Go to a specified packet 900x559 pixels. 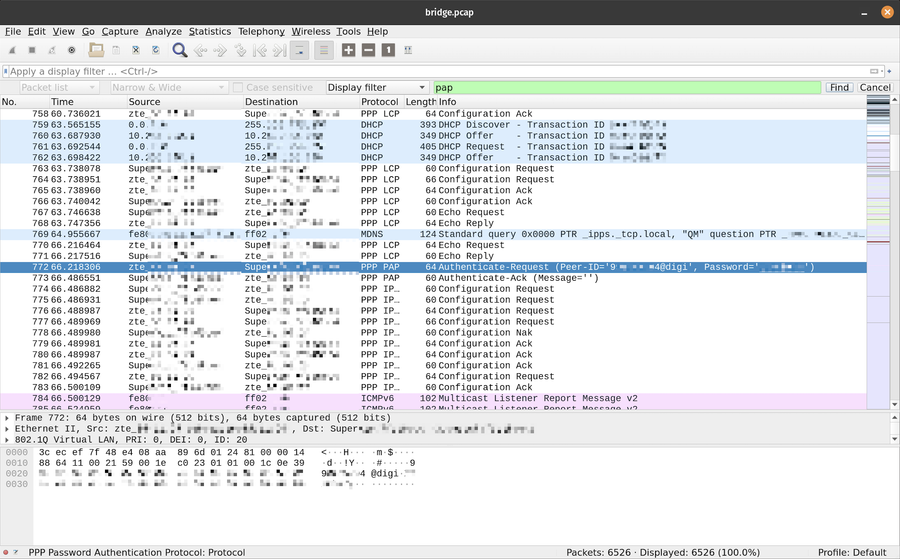click(x=240, y=51)
